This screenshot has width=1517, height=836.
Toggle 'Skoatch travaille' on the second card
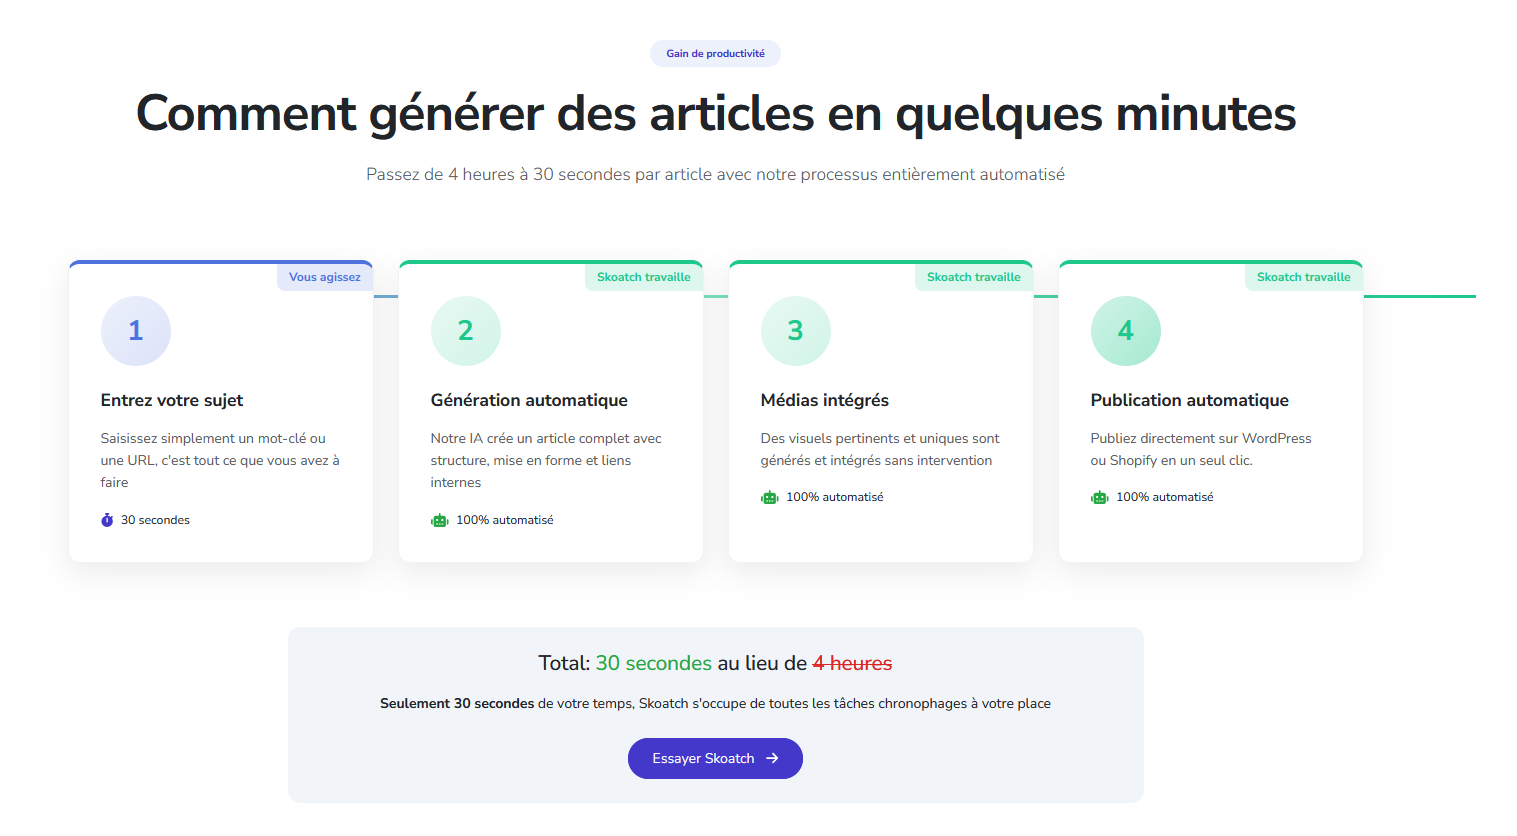(643, 276)
